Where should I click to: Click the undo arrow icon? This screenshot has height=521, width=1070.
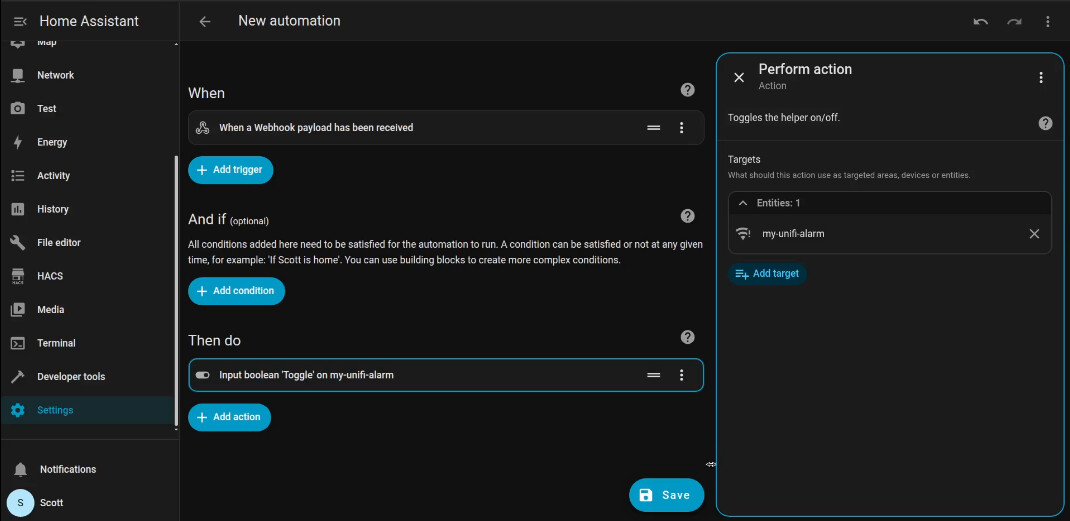[980, 21]
